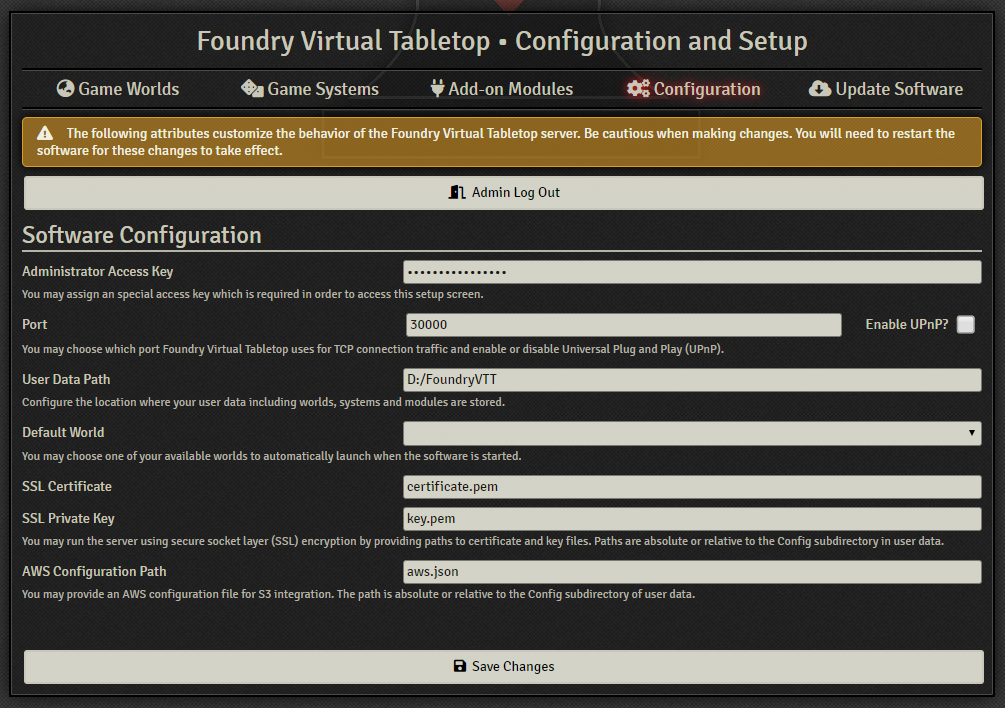
Task: Click the warning triangle icon in the banner
Action: 45,133
